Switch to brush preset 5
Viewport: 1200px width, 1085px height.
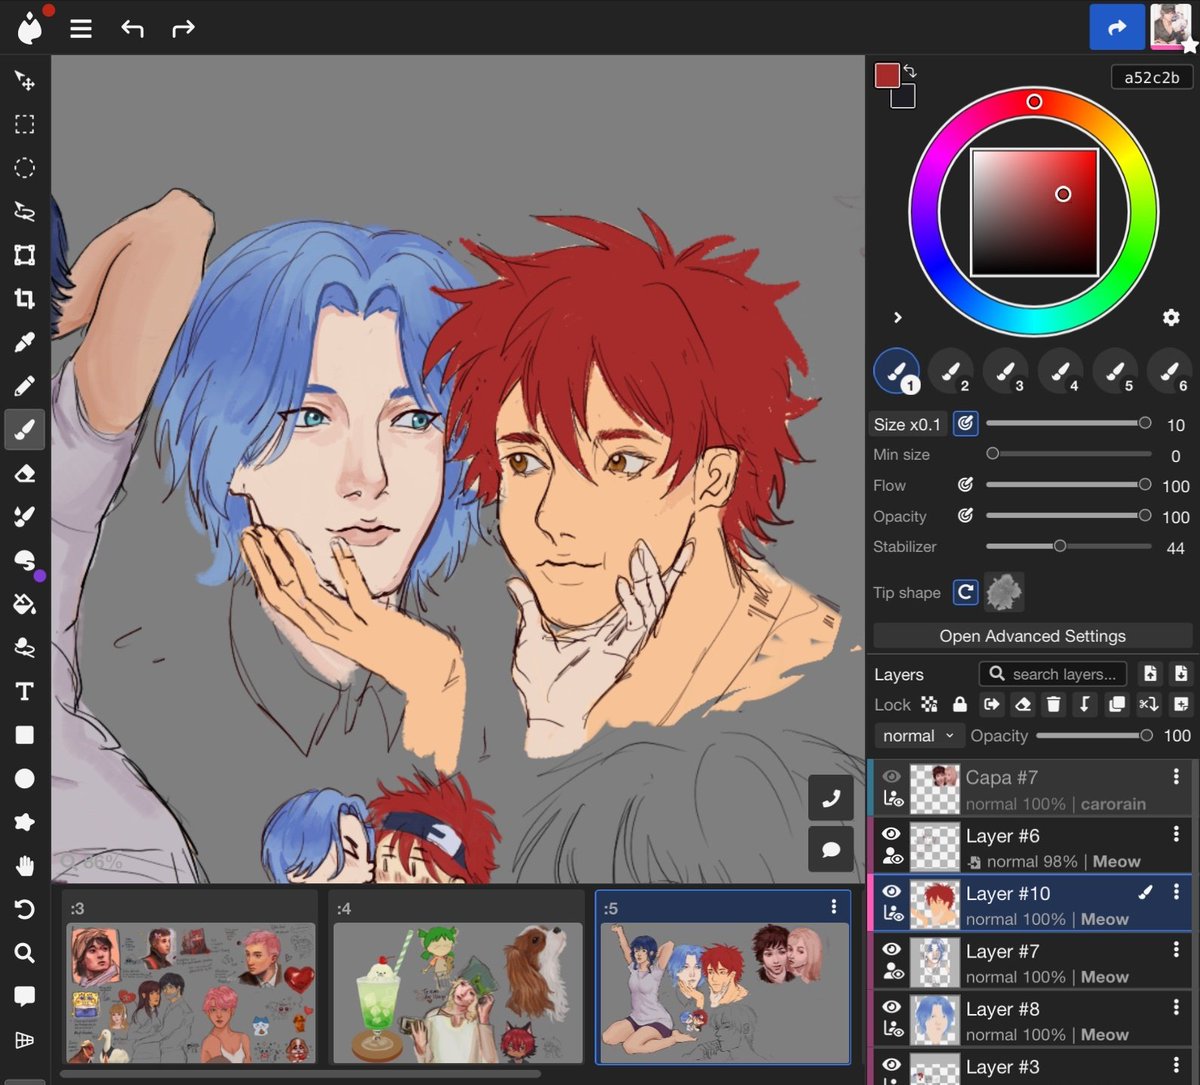(1115, 372)
